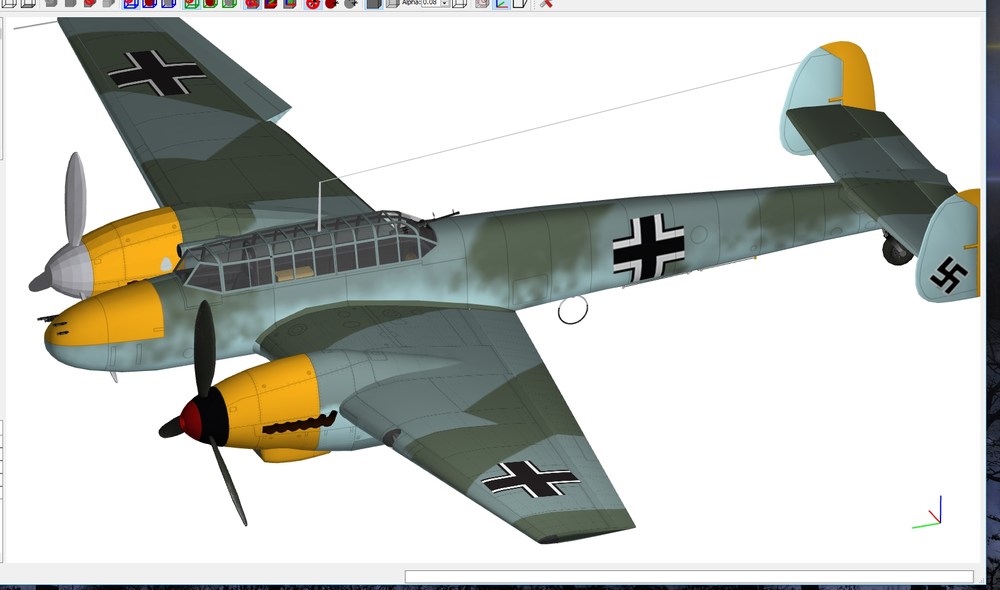Viewport: 1000px width, 590px height.
Task: Open the Alpha value dropdown arrow
Action: pos(445,3)
